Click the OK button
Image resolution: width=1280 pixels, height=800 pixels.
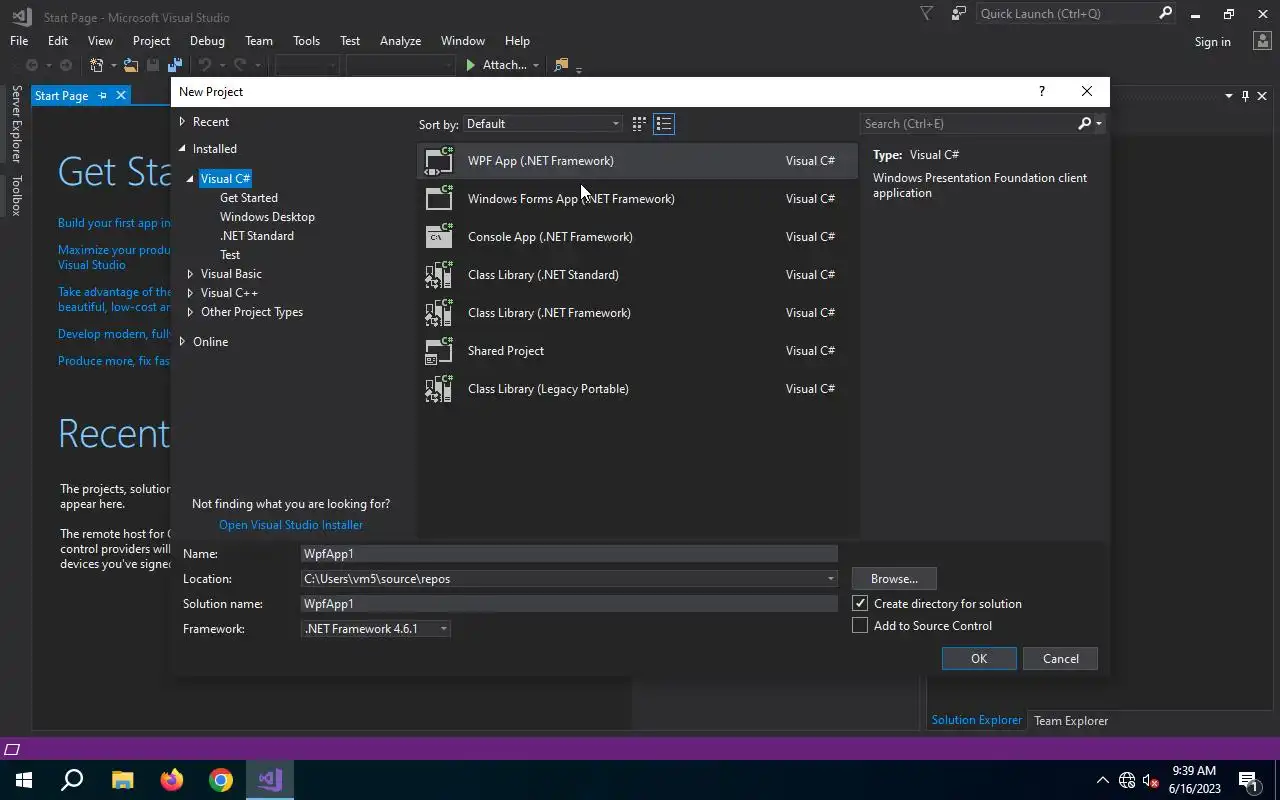click(979, 659)
